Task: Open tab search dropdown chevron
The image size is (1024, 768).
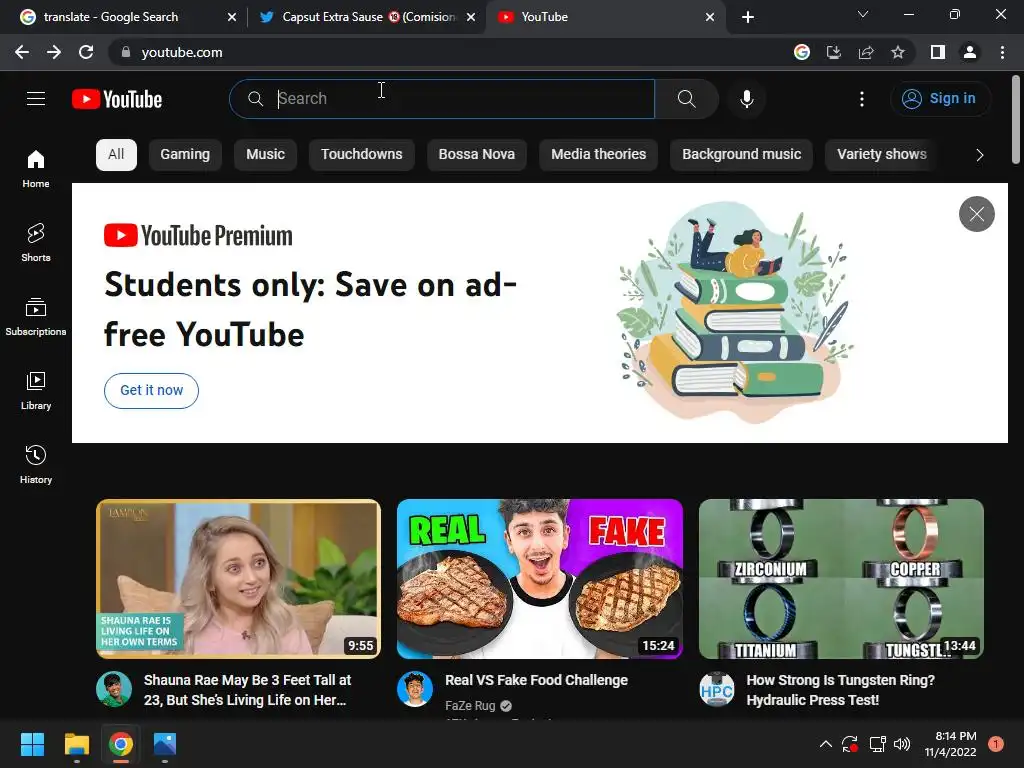Action: 863,14
